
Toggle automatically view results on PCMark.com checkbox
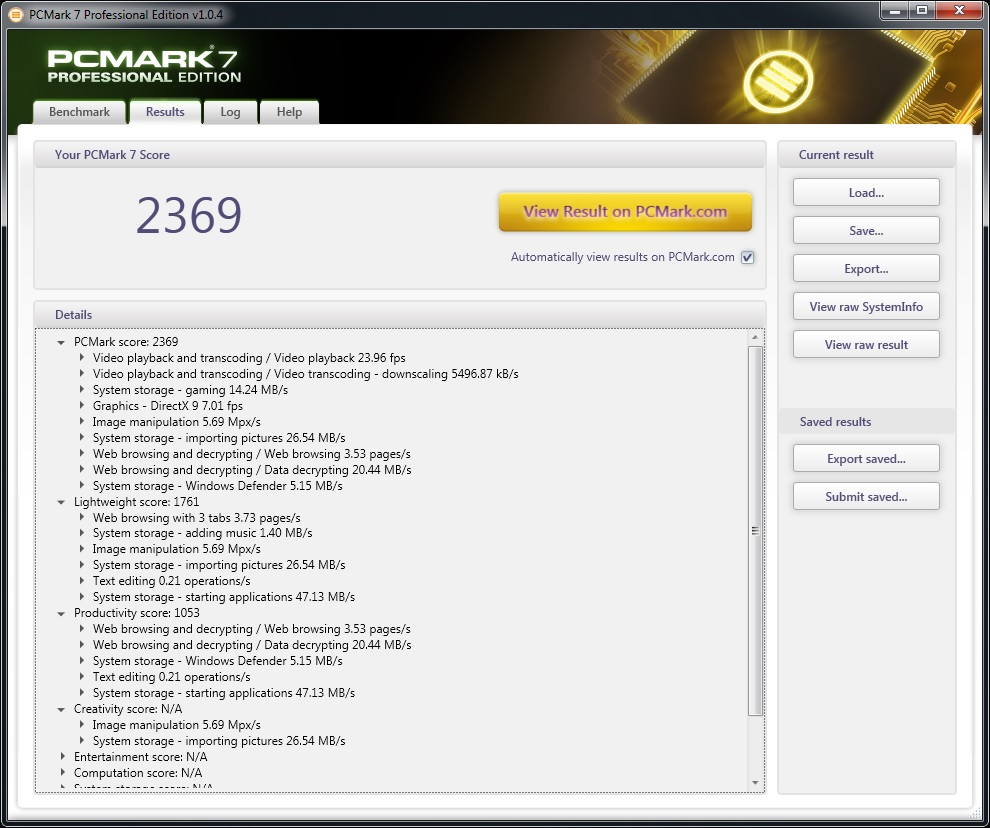[x=748, y=257]
